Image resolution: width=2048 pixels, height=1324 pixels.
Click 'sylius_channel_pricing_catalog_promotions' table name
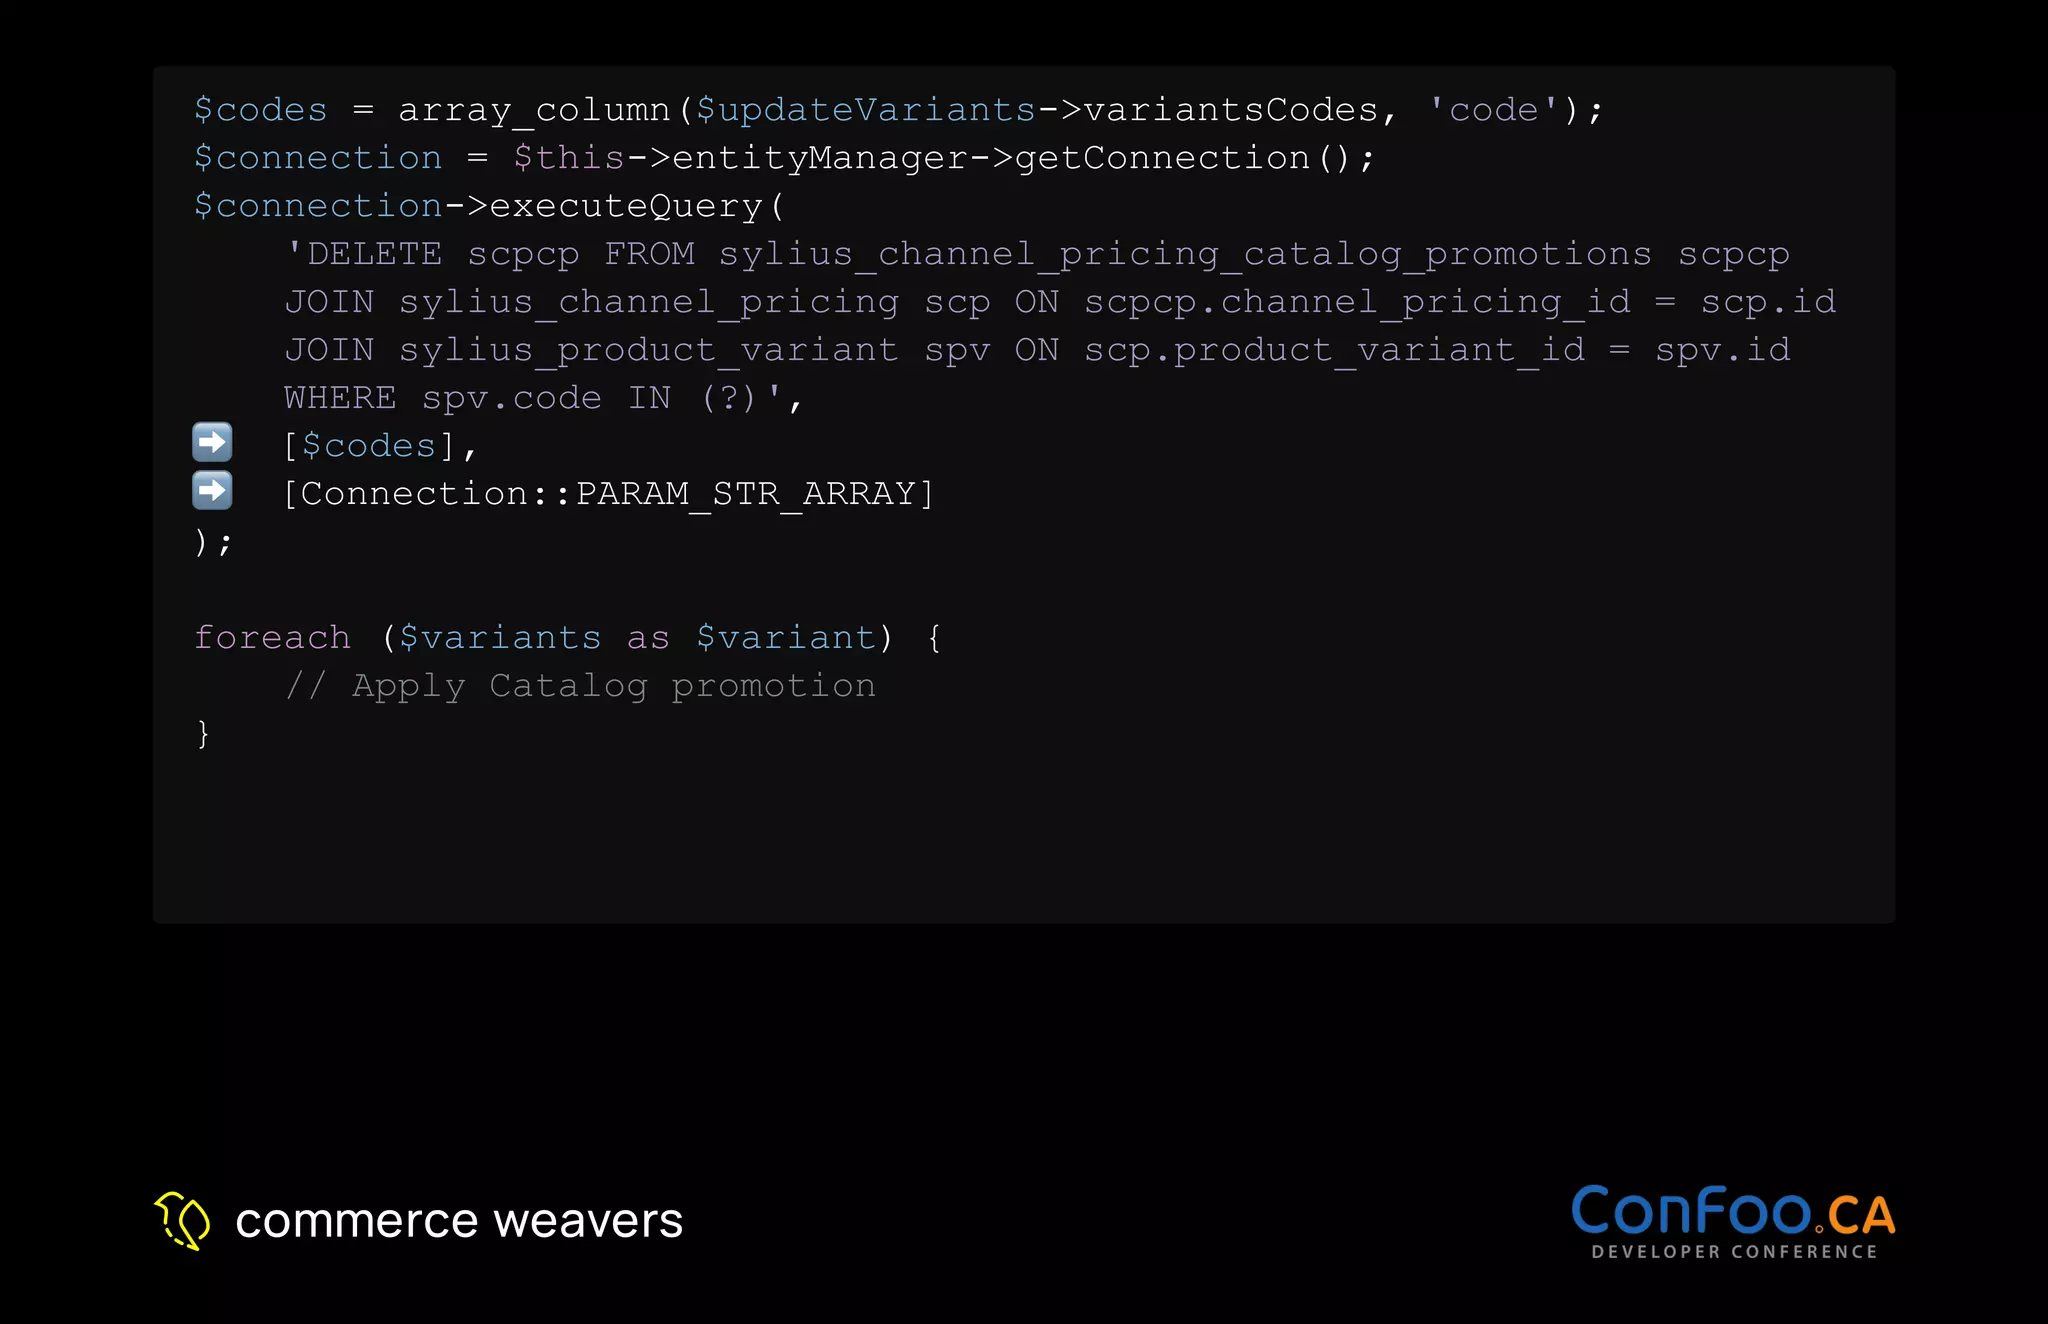1185,255
